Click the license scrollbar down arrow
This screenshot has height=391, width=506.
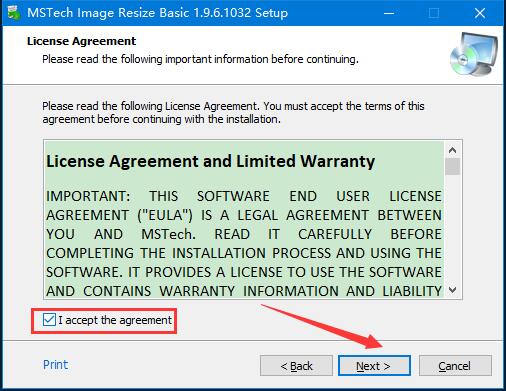pos(452,290)
